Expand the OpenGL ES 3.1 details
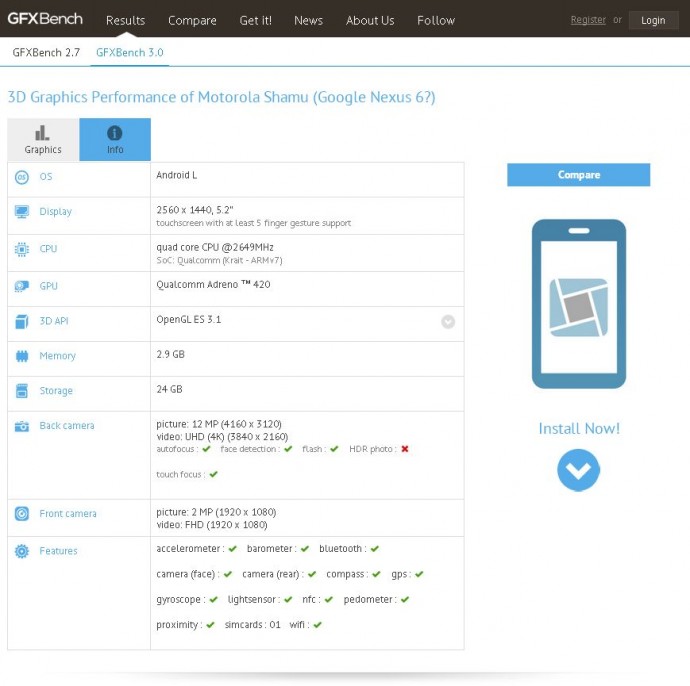Image resolution: width=690 pixels, height=686 pixels. 448,322
